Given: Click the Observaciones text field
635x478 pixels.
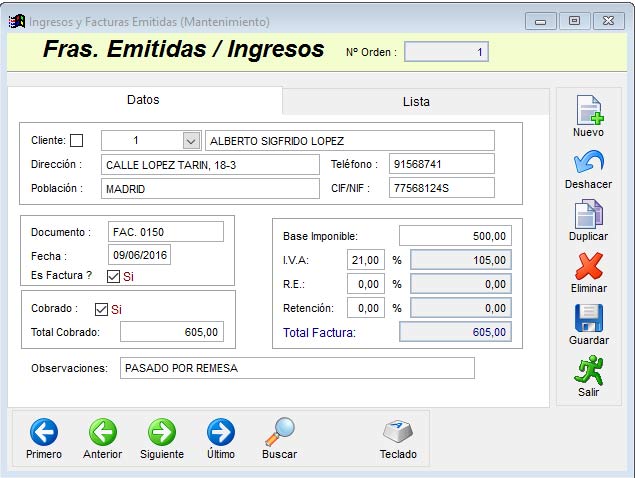Looking at the screenshot, I should [x=297, y=368].
